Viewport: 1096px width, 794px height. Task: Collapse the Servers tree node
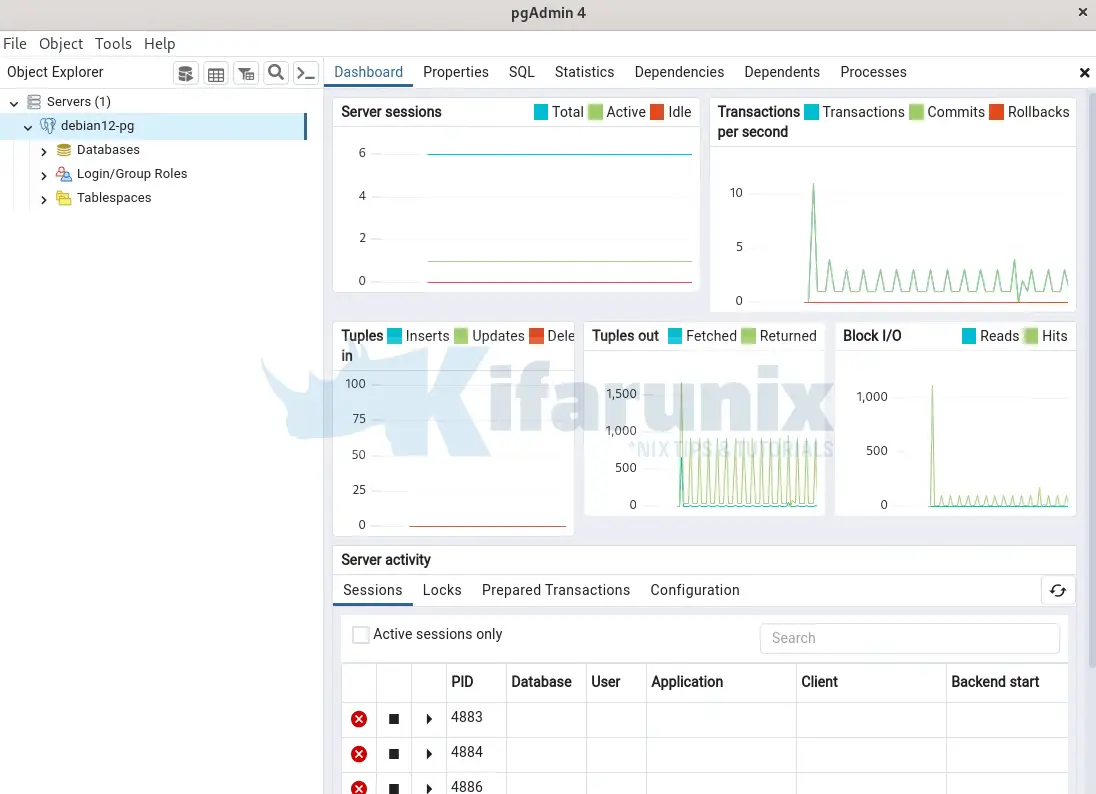13,101
